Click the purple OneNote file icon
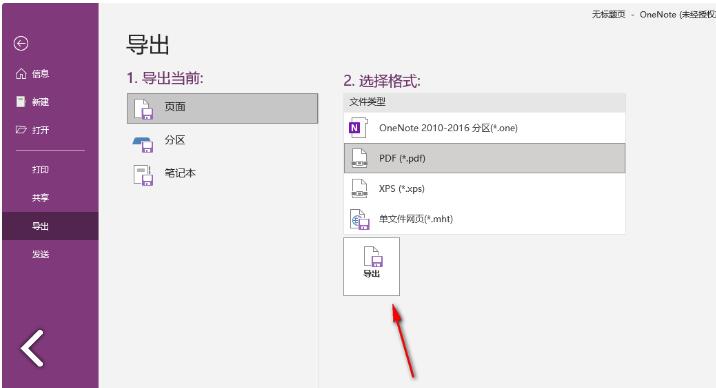 (358, 128)
